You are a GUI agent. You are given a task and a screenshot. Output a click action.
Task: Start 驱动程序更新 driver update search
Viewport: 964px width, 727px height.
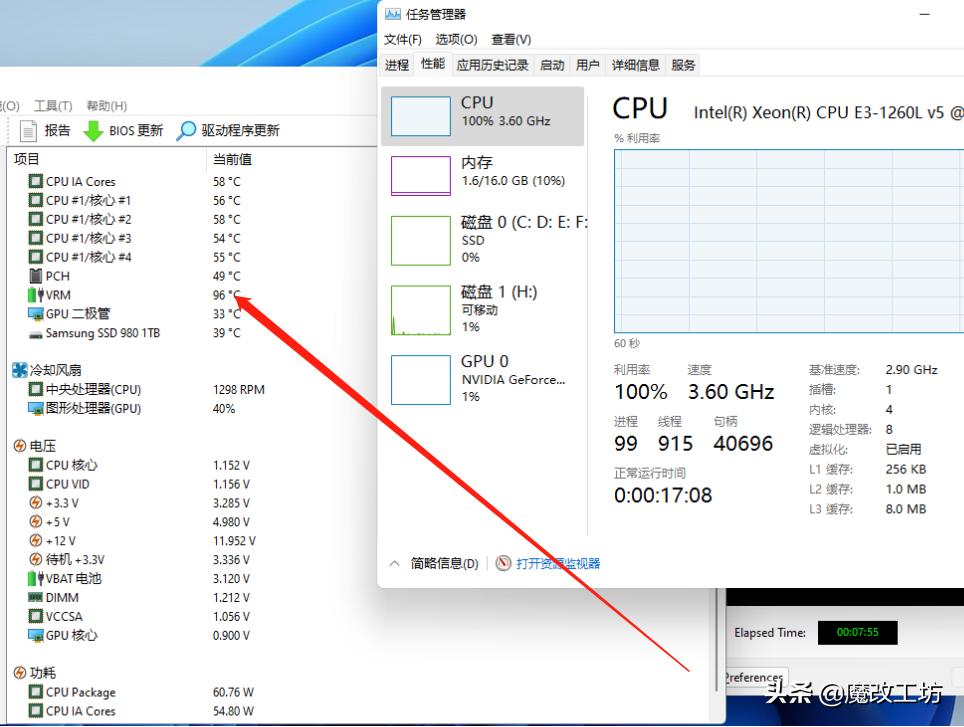tap(230, 130)
